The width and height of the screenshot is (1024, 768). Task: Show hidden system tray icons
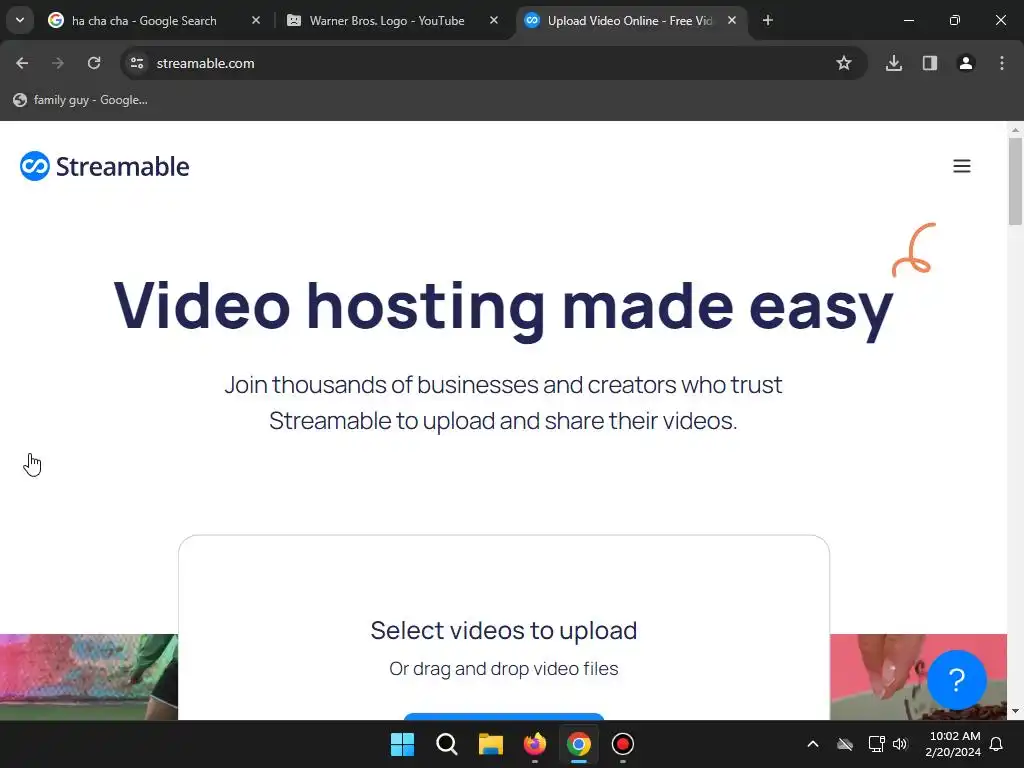(813, 744)
